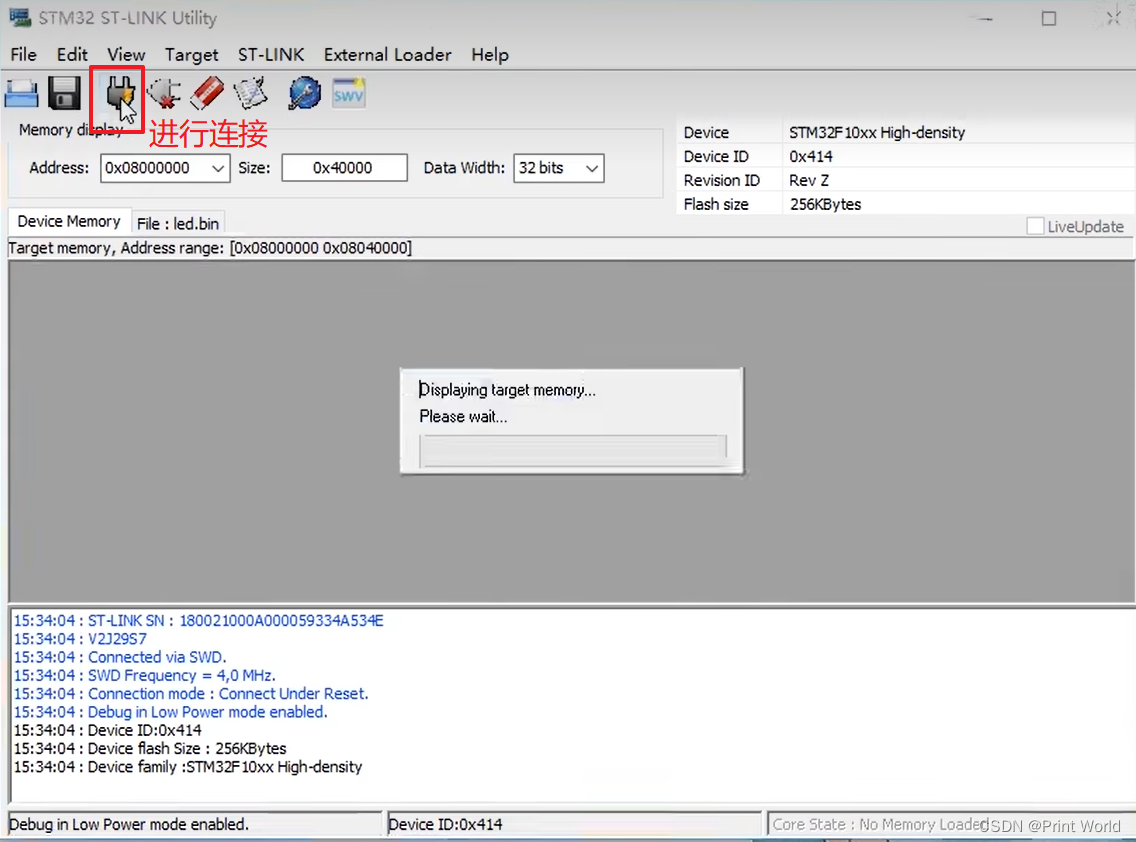The width and height of the screenshot is (1136, 842).
Task: Click the status bar Core State entry
Action: point(949,824)
